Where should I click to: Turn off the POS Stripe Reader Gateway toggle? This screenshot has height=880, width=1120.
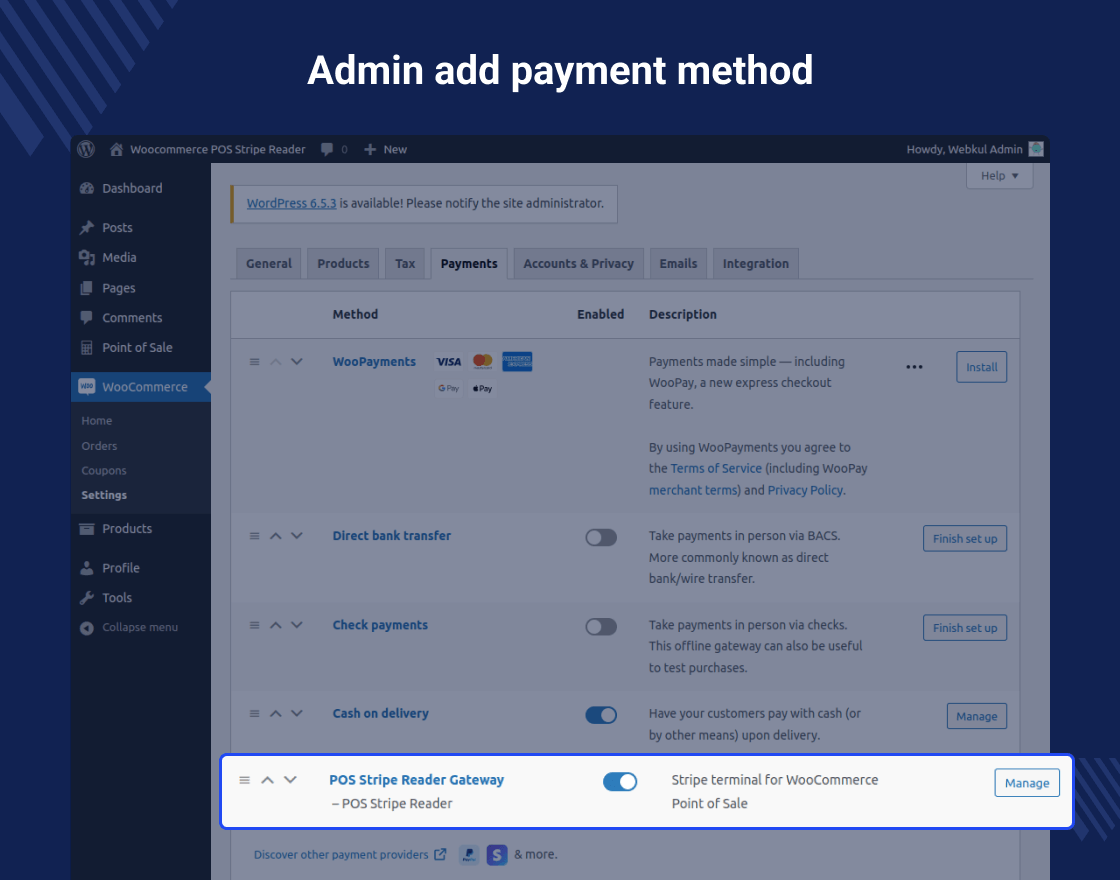[x=620, y=781]
